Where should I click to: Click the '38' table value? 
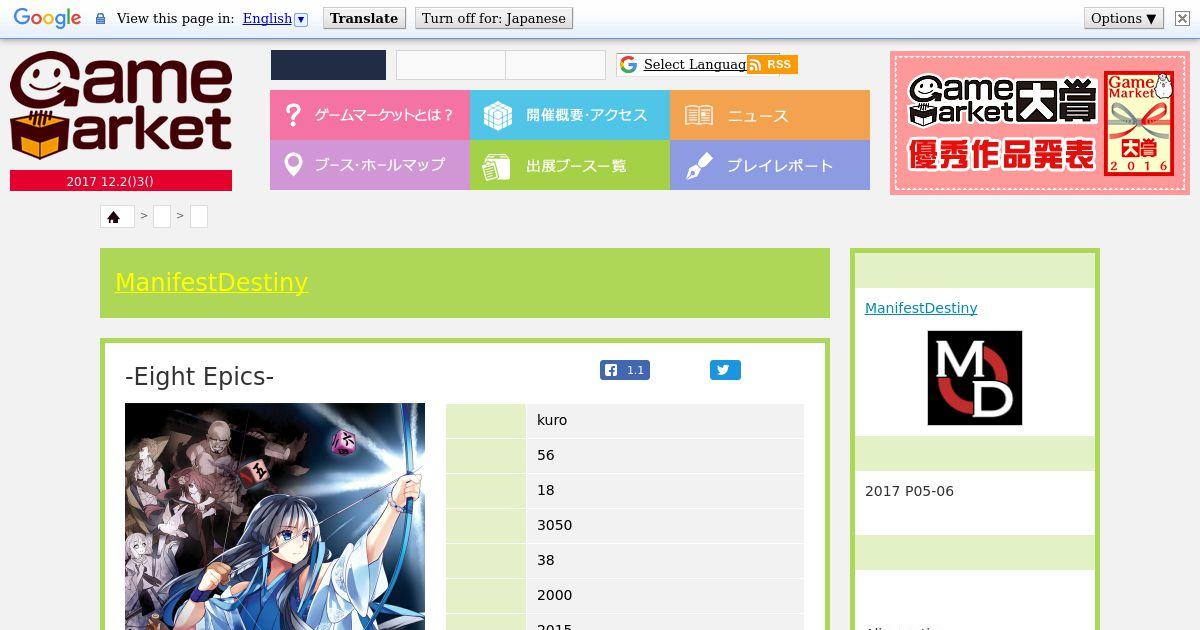(x=546, y=560)
